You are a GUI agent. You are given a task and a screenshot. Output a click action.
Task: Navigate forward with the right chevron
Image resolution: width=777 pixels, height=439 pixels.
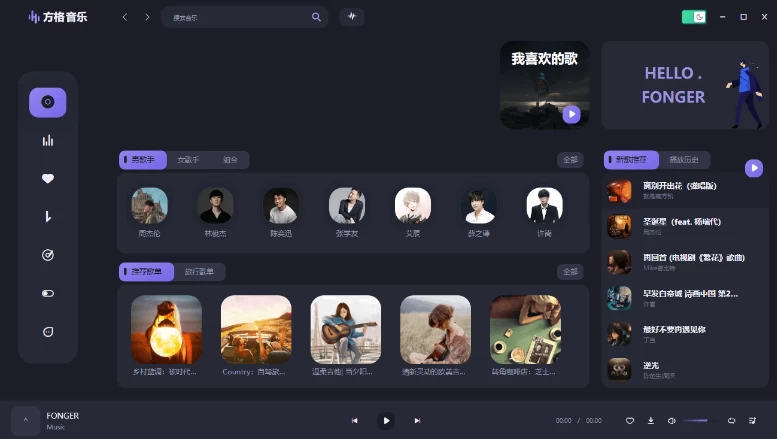point(147,17)
